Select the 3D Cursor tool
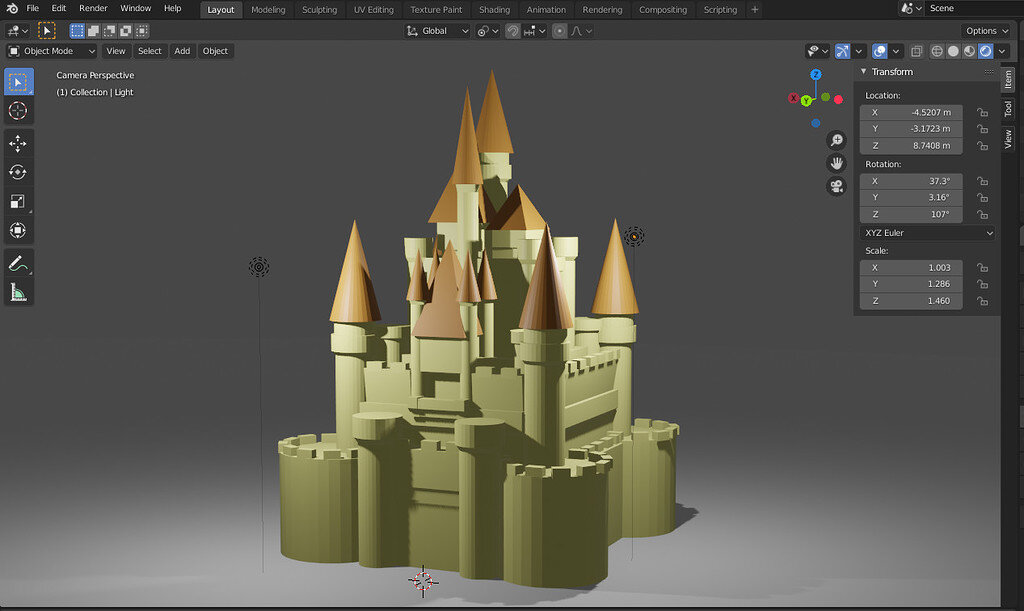This screenshot has height=611, width=1024. (x=16, y=111)
